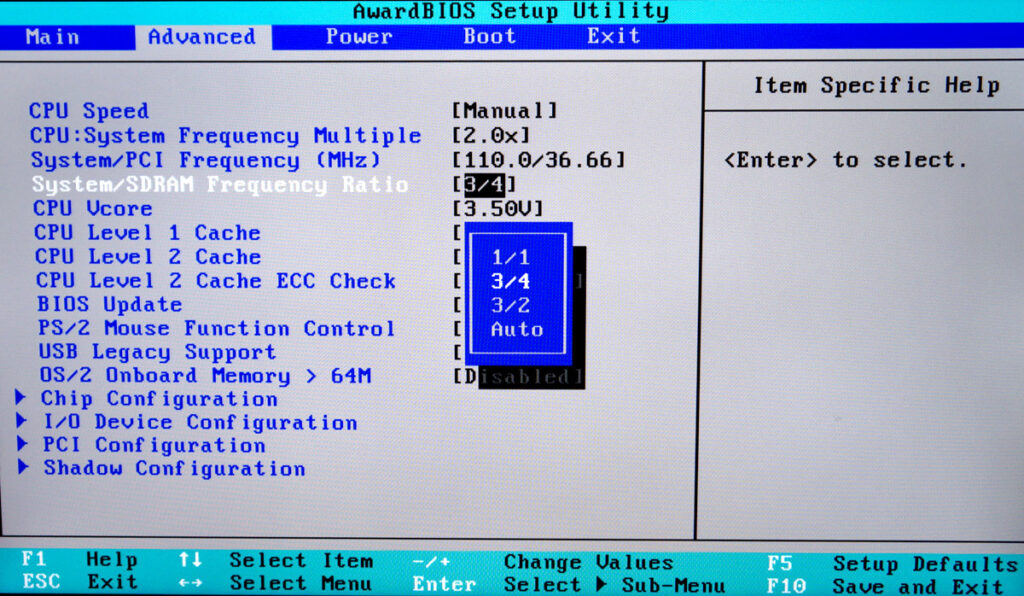1024x596 pixels.
Task: Select the CPU Vcore 3.50V value
Action: pyautogui.click(x=497, y=209)
